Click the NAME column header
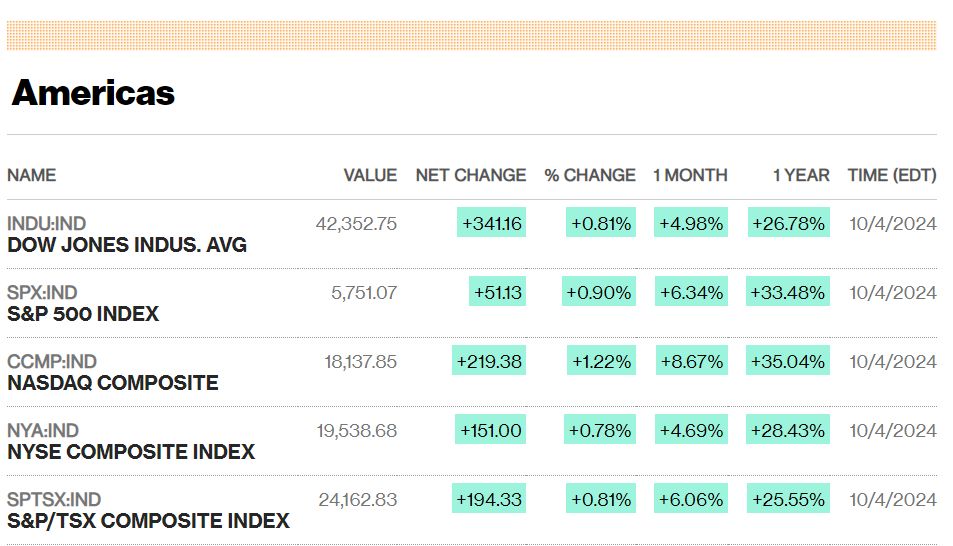The width and height of the screenshot is (953, 546). point(32,175)
